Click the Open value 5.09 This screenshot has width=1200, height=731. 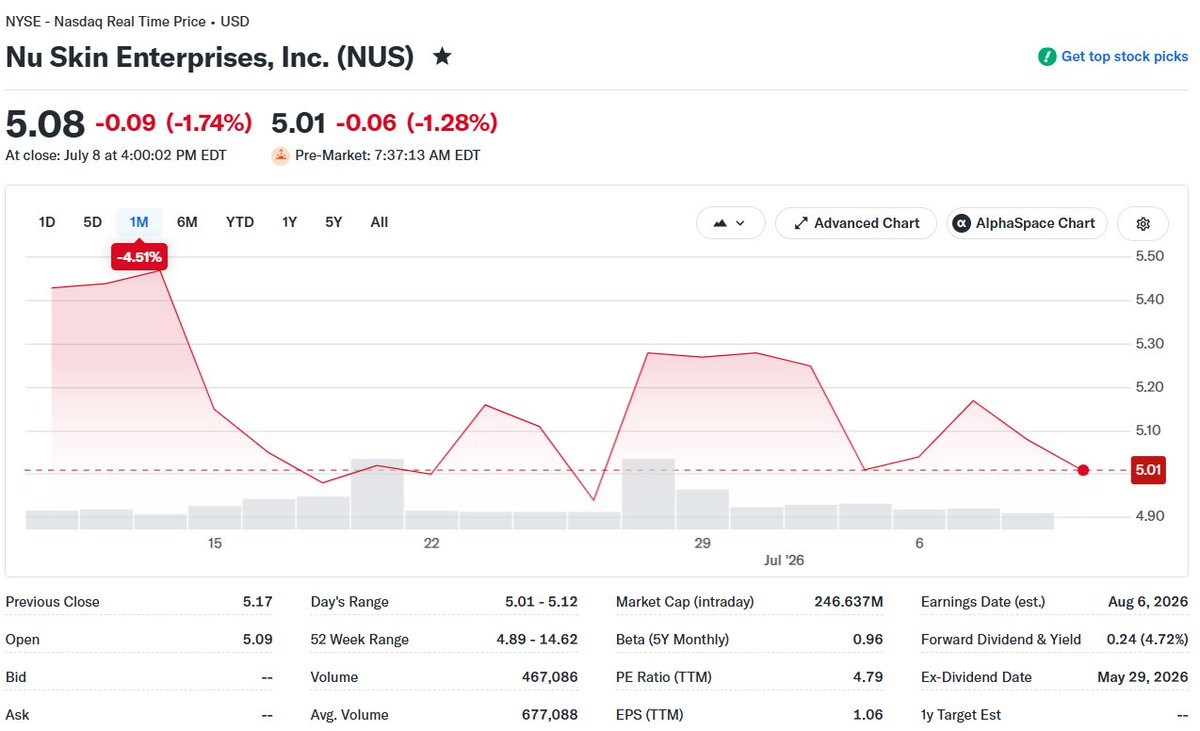click(257, 640)
